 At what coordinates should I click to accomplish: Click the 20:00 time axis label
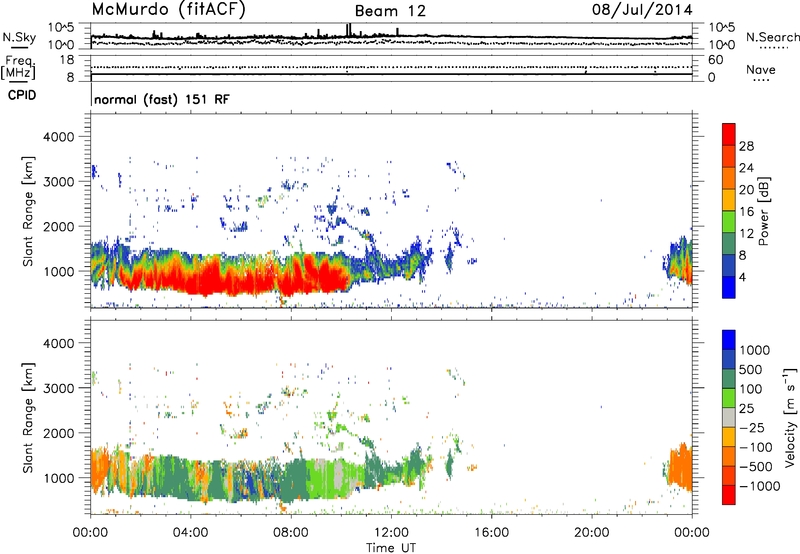pos(591,533)
